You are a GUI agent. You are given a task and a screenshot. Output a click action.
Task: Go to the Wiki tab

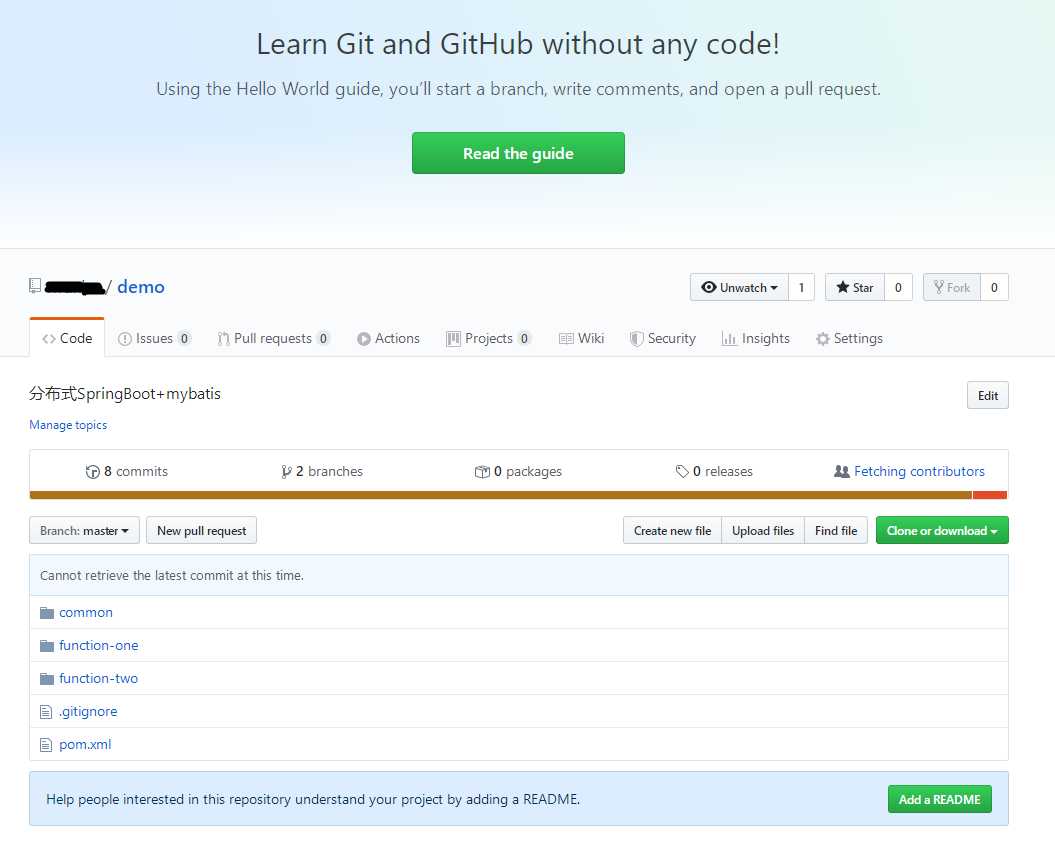coord(581,339)
